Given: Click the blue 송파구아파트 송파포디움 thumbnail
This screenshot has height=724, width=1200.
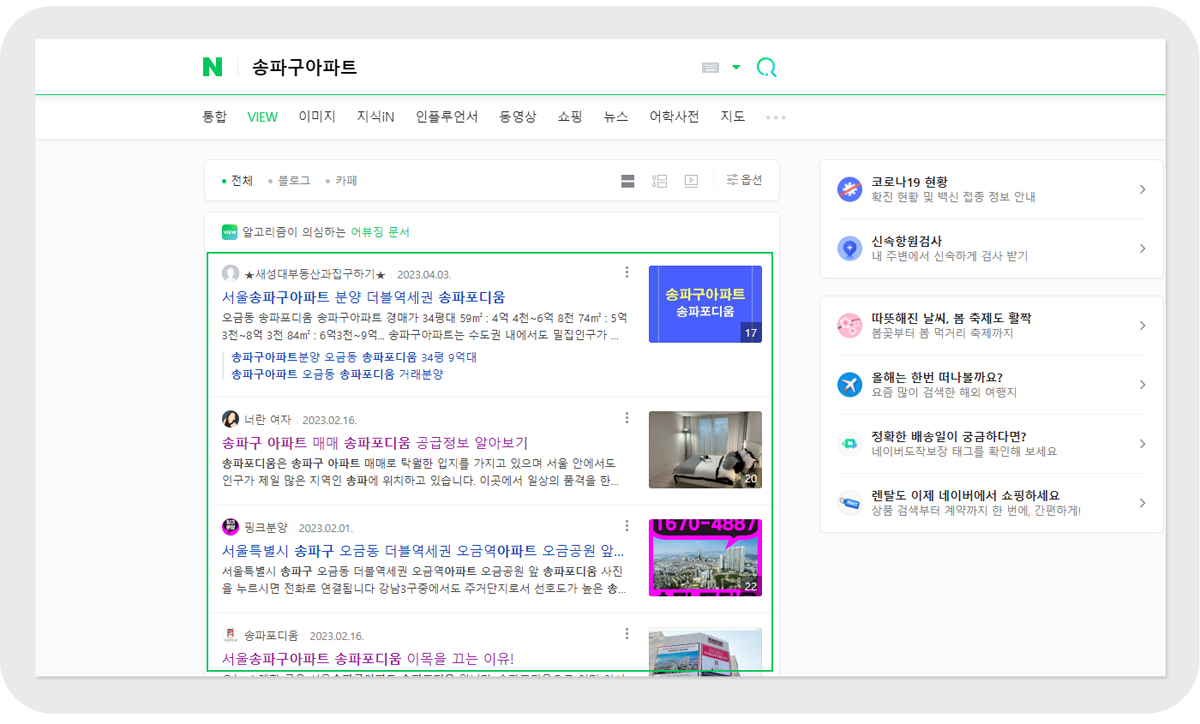Looking at the screenshot, I should coord(705,304).
